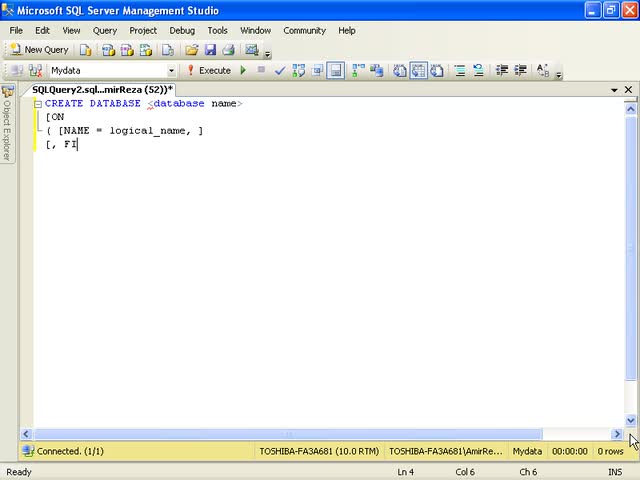Click the 'CREATE DATABASE' keyword text
This screenshot has height=480, width=640.
(x=93, y=103)
